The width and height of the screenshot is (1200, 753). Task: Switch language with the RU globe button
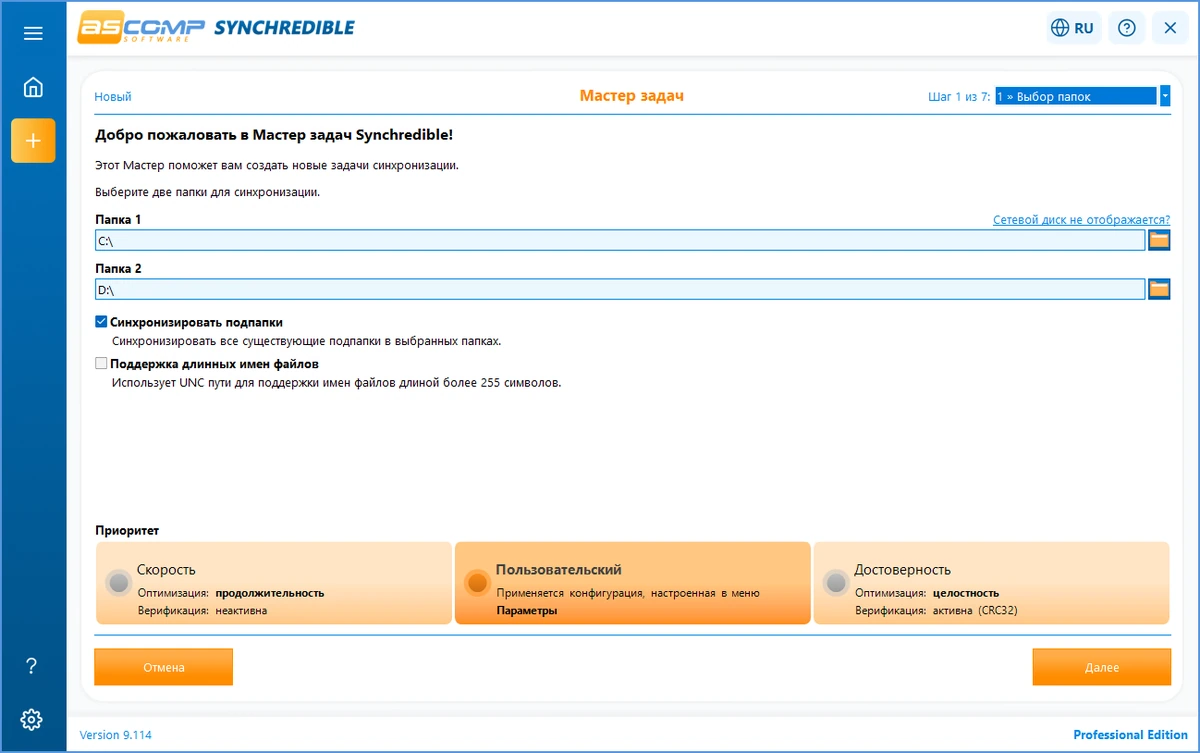1074,28
